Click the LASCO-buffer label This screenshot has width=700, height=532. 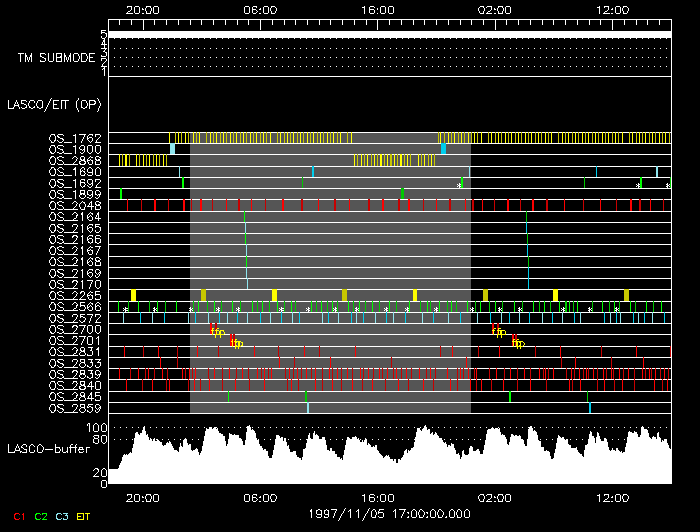(49, 449)
